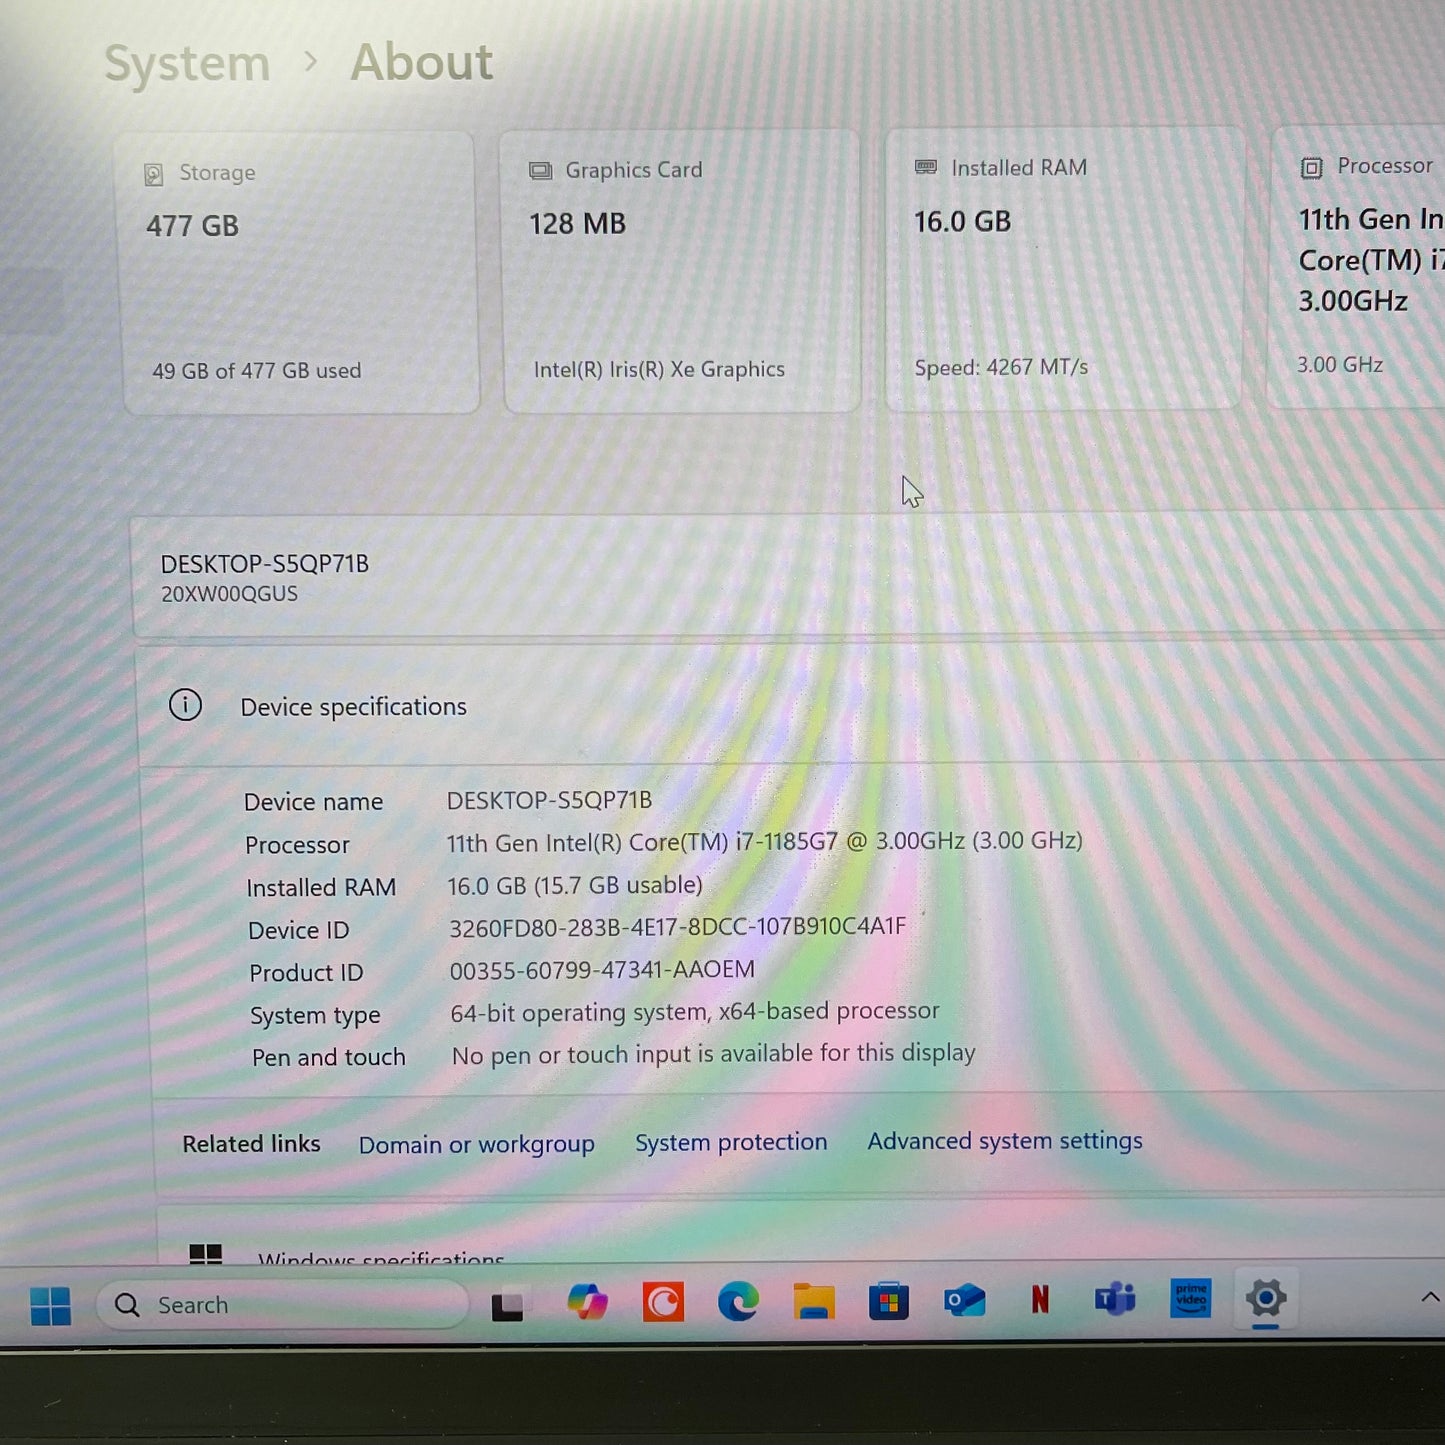Launch Prime Video from taskbar
This screenshot has height=1445, width=1445.
coord(1190,1298)
